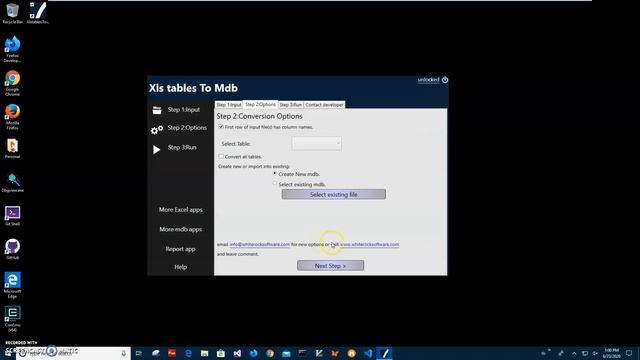This screenshot has height=360, width=640.
Task: Open Action Center notifications icon
Action: pos(629,353)
